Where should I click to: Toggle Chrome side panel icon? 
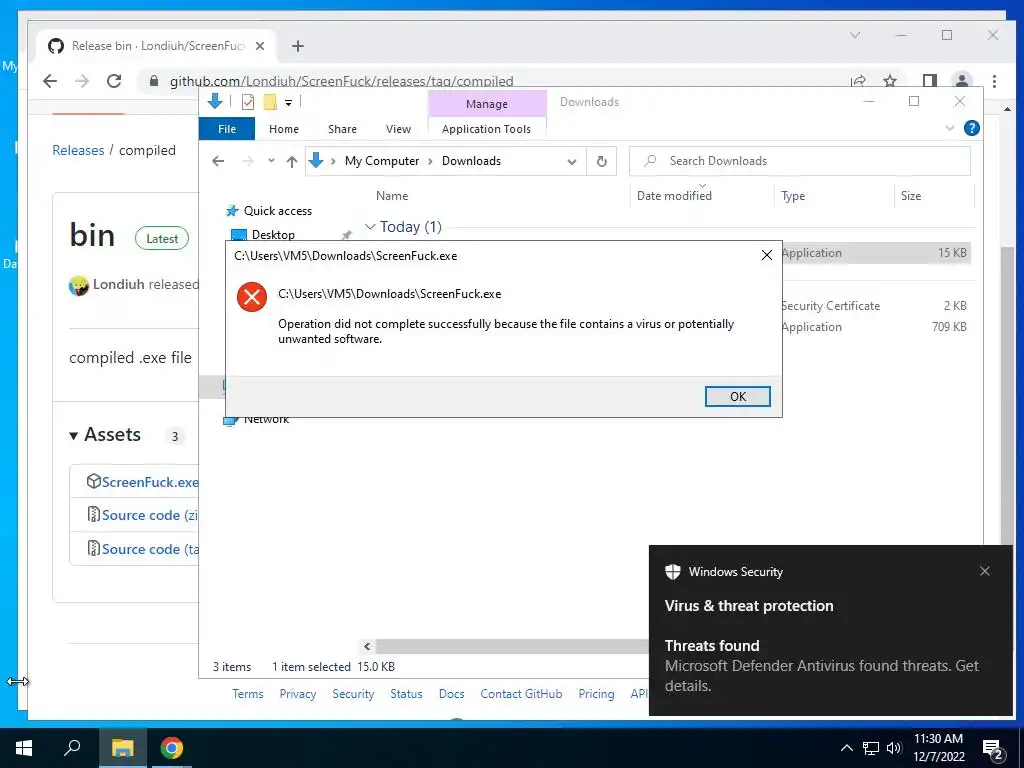(x=930, y=81)
